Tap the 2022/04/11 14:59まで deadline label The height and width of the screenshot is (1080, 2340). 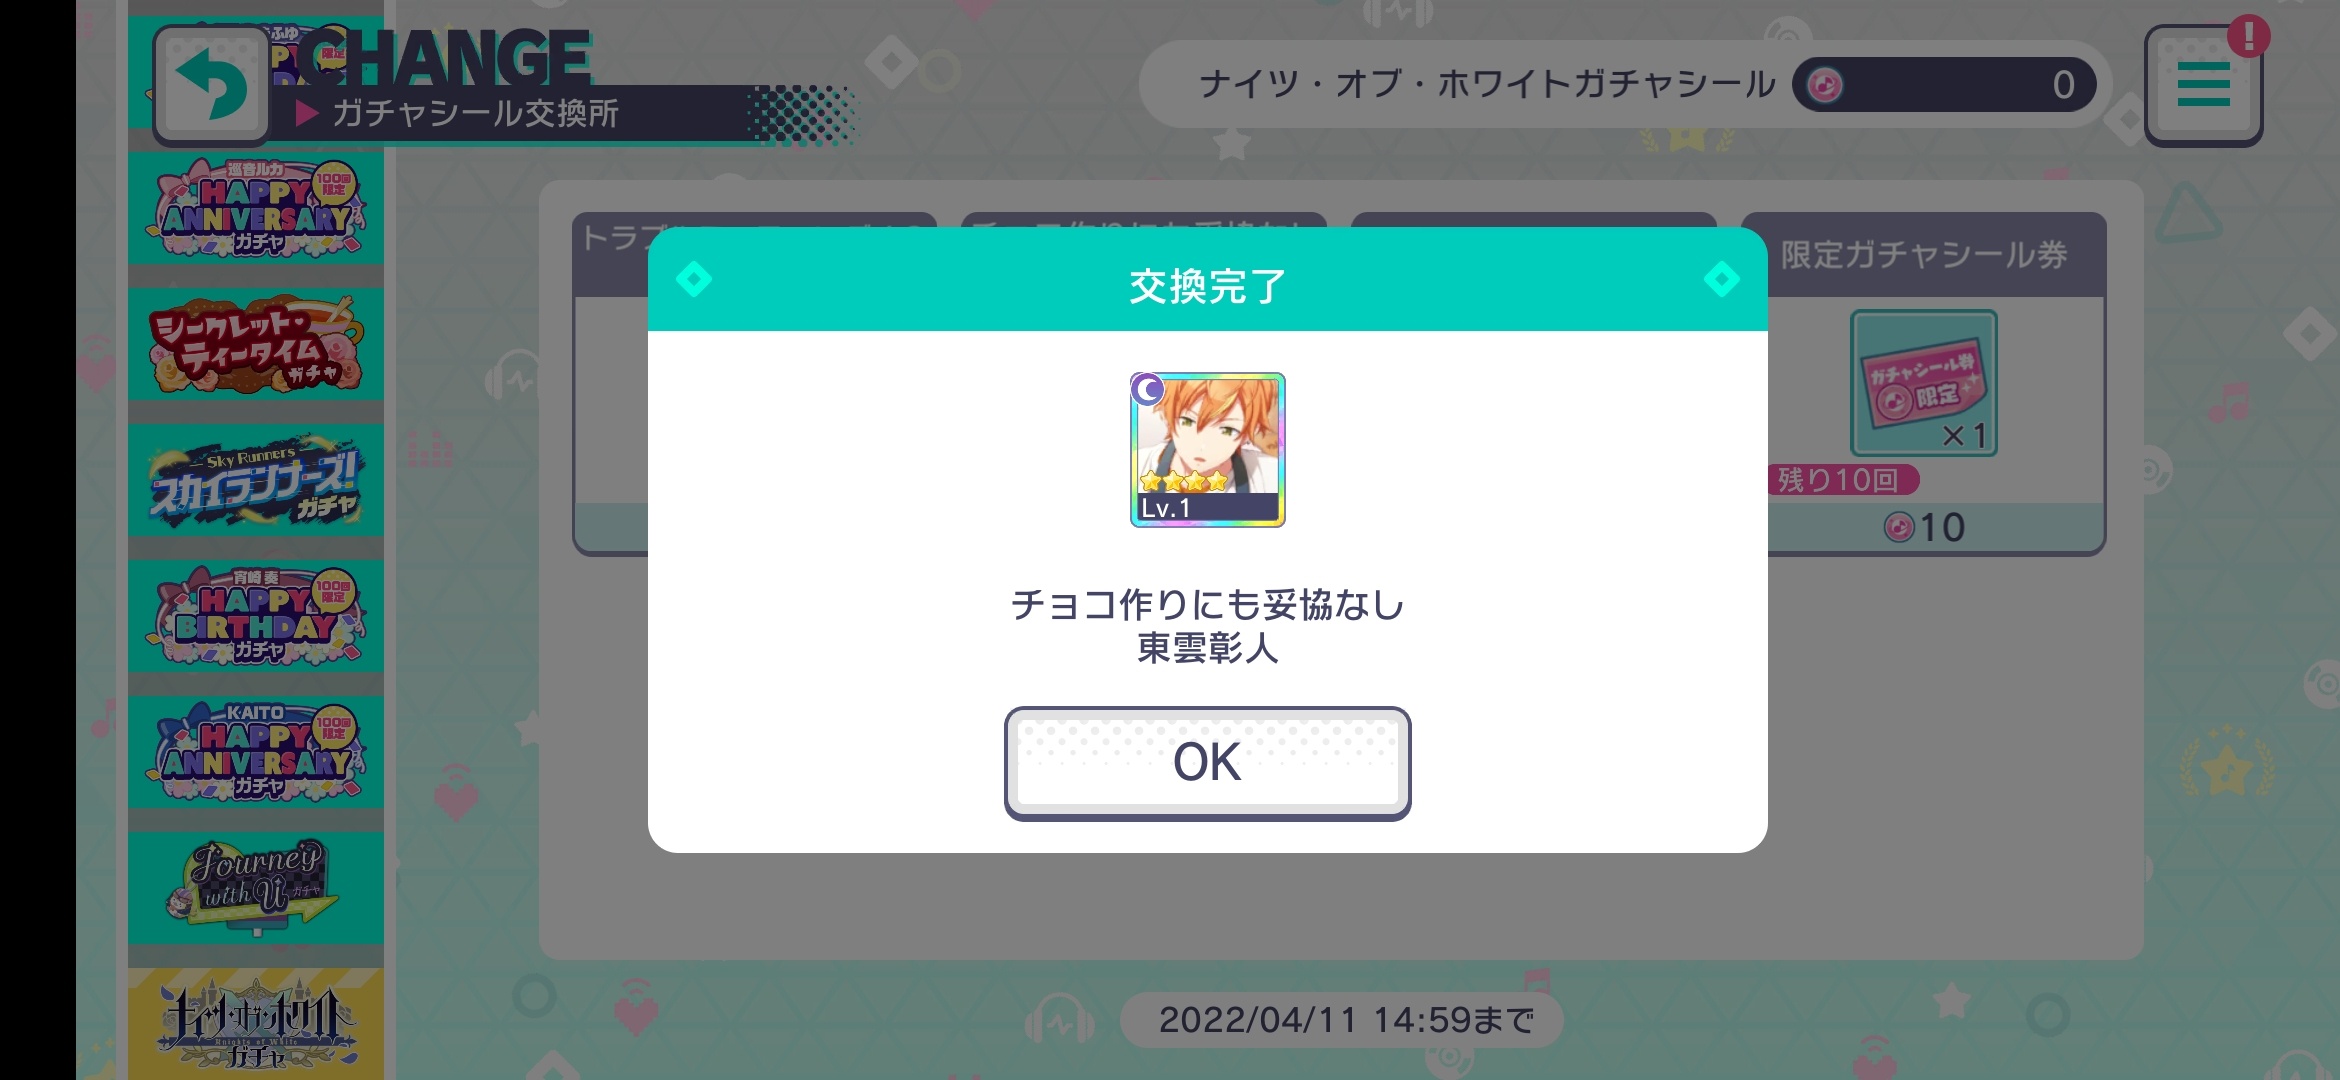coord(1345,1020)
